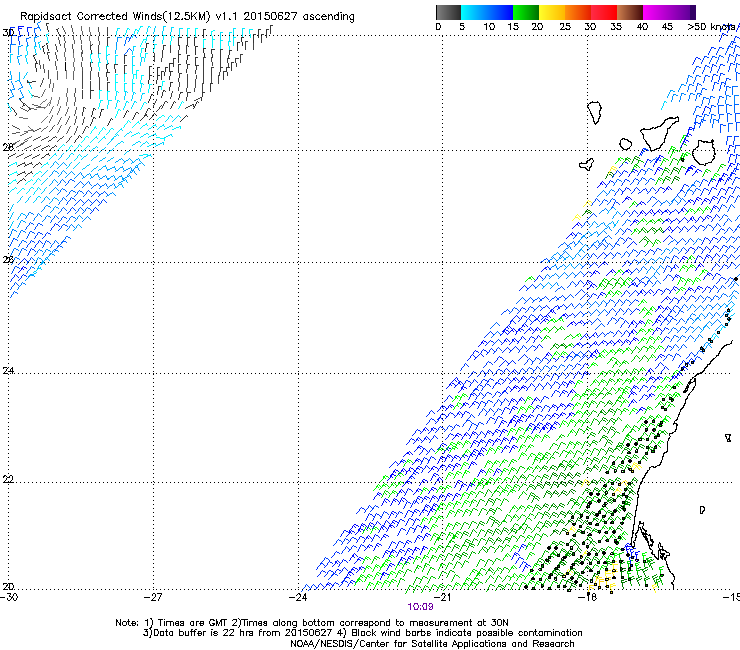Image resolution: width=740 pixels, height=650 pixels.
Task: Click the '-30' longitude axis label
Action: point(8,597)
